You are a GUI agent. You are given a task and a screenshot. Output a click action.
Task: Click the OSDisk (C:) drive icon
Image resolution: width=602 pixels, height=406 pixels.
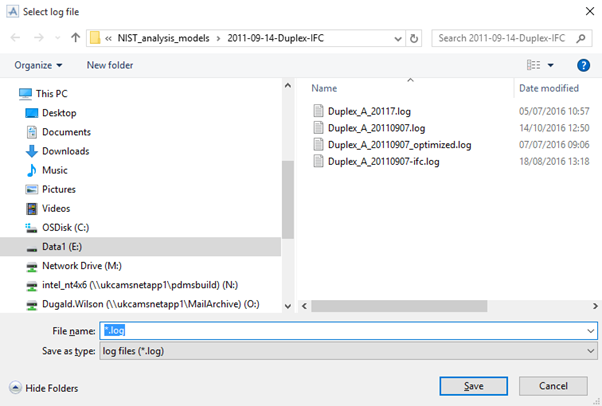point(32,227)
